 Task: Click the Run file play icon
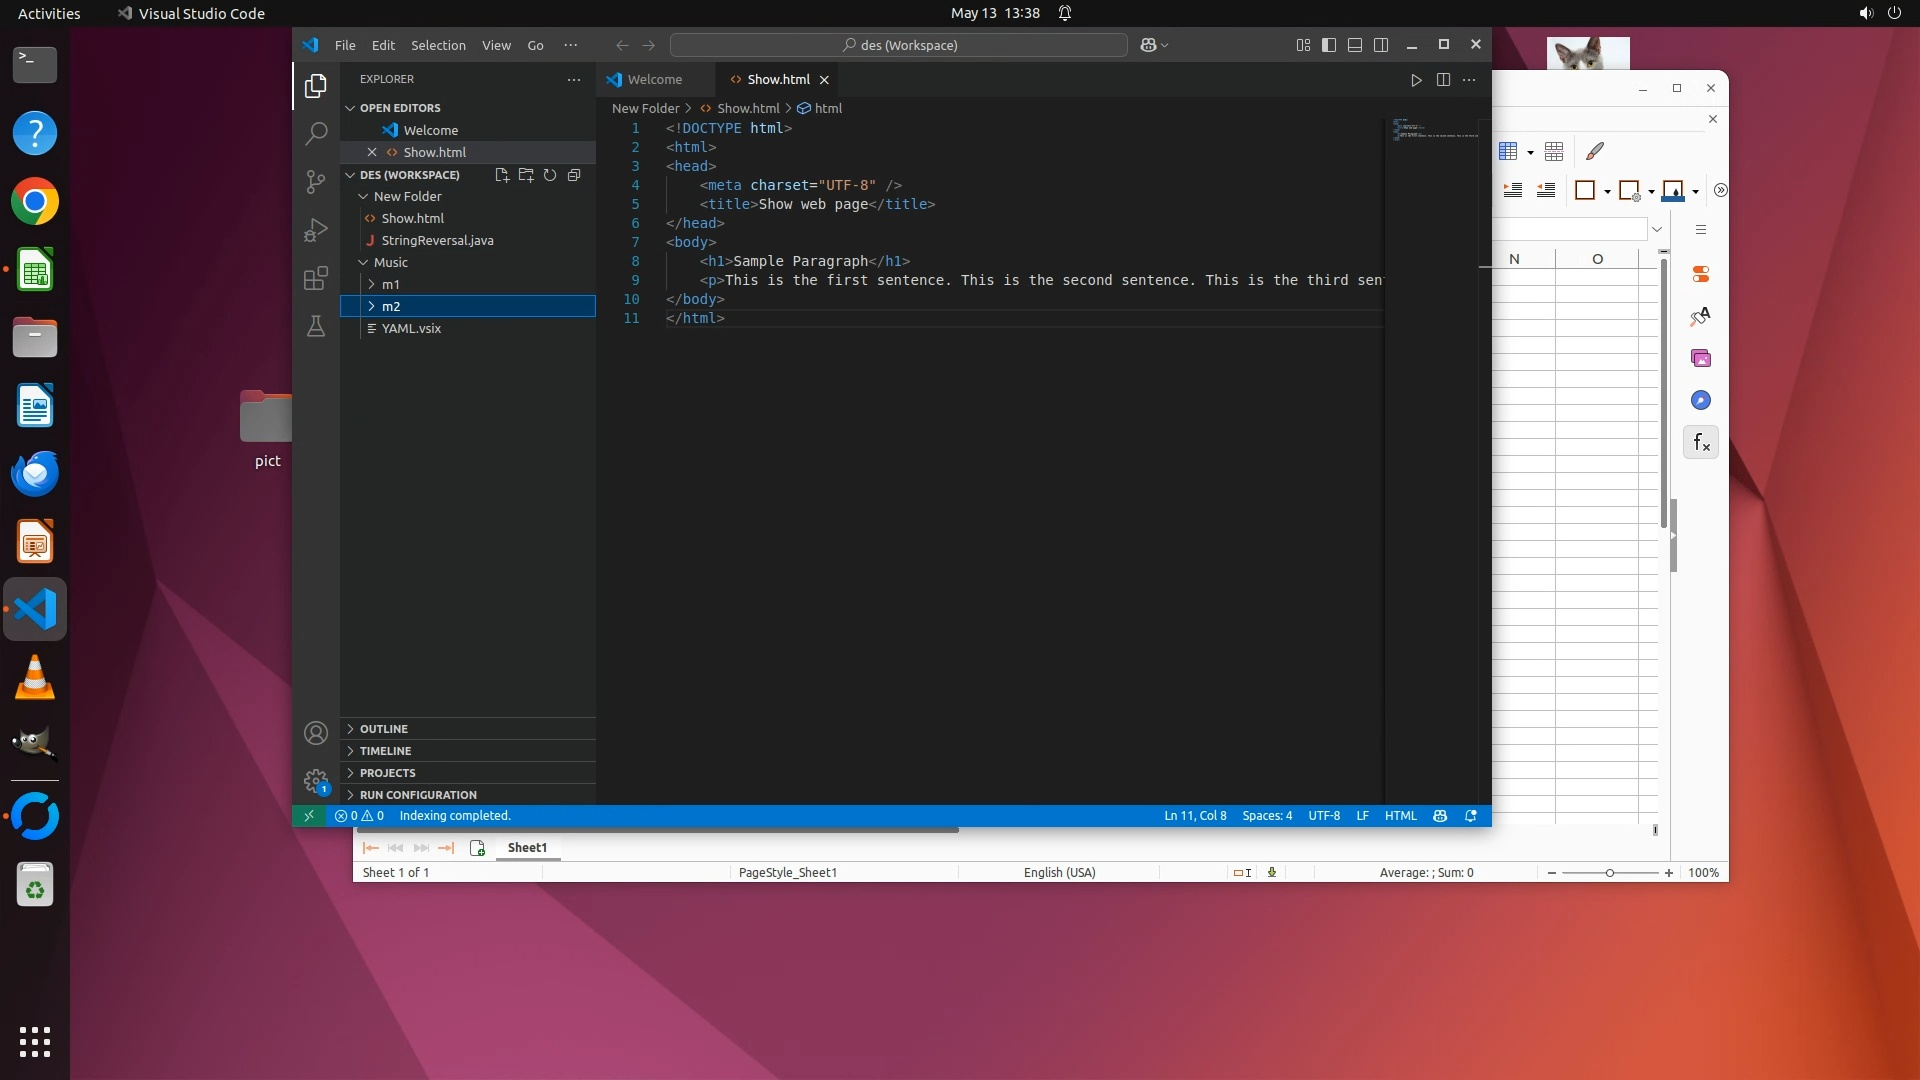tap(1416, 80)
